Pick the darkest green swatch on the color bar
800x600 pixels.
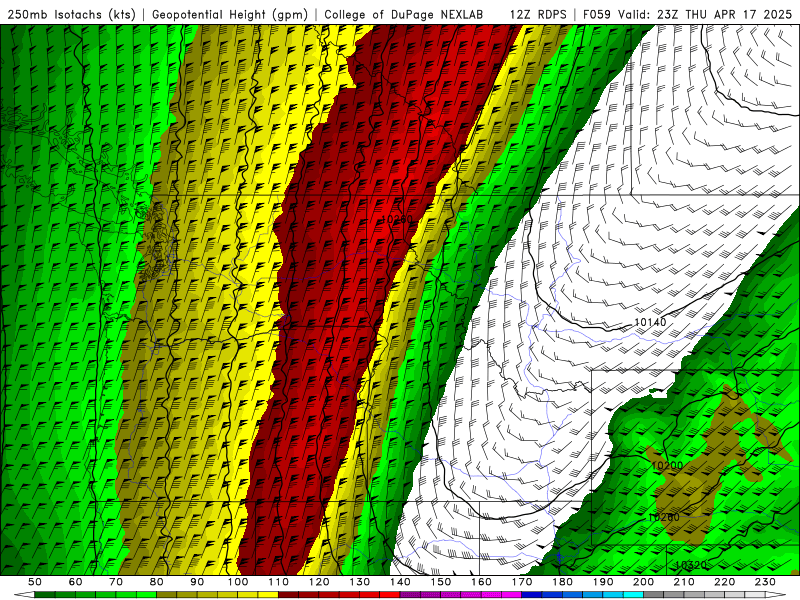(44, 594)
